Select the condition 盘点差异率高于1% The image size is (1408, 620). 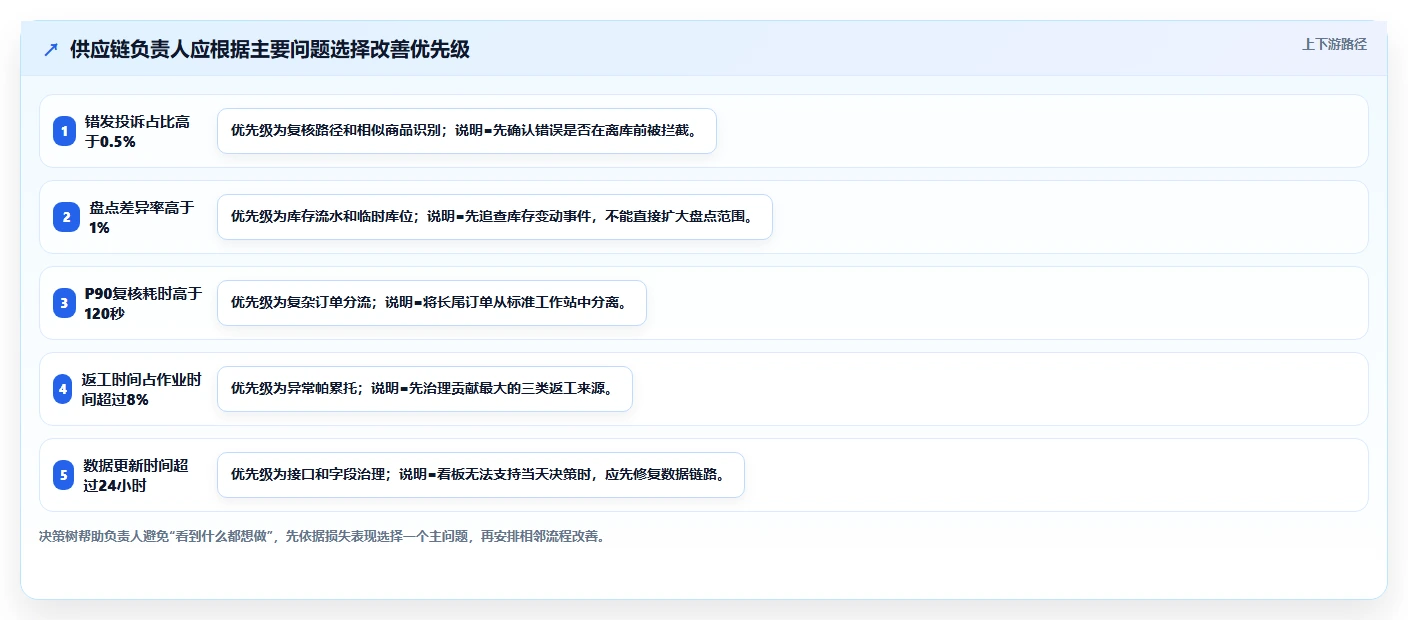click(141, 217)
